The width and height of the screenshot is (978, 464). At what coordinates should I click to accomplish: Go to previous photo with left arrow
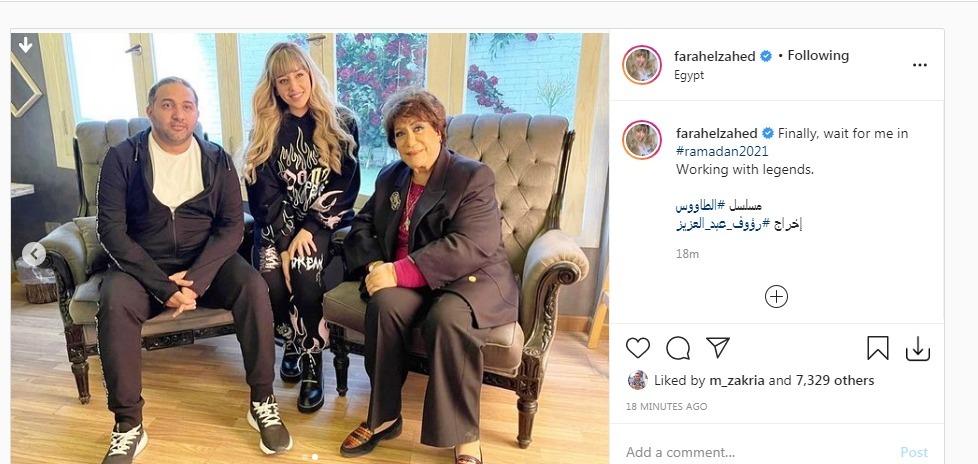click(34, 254)
